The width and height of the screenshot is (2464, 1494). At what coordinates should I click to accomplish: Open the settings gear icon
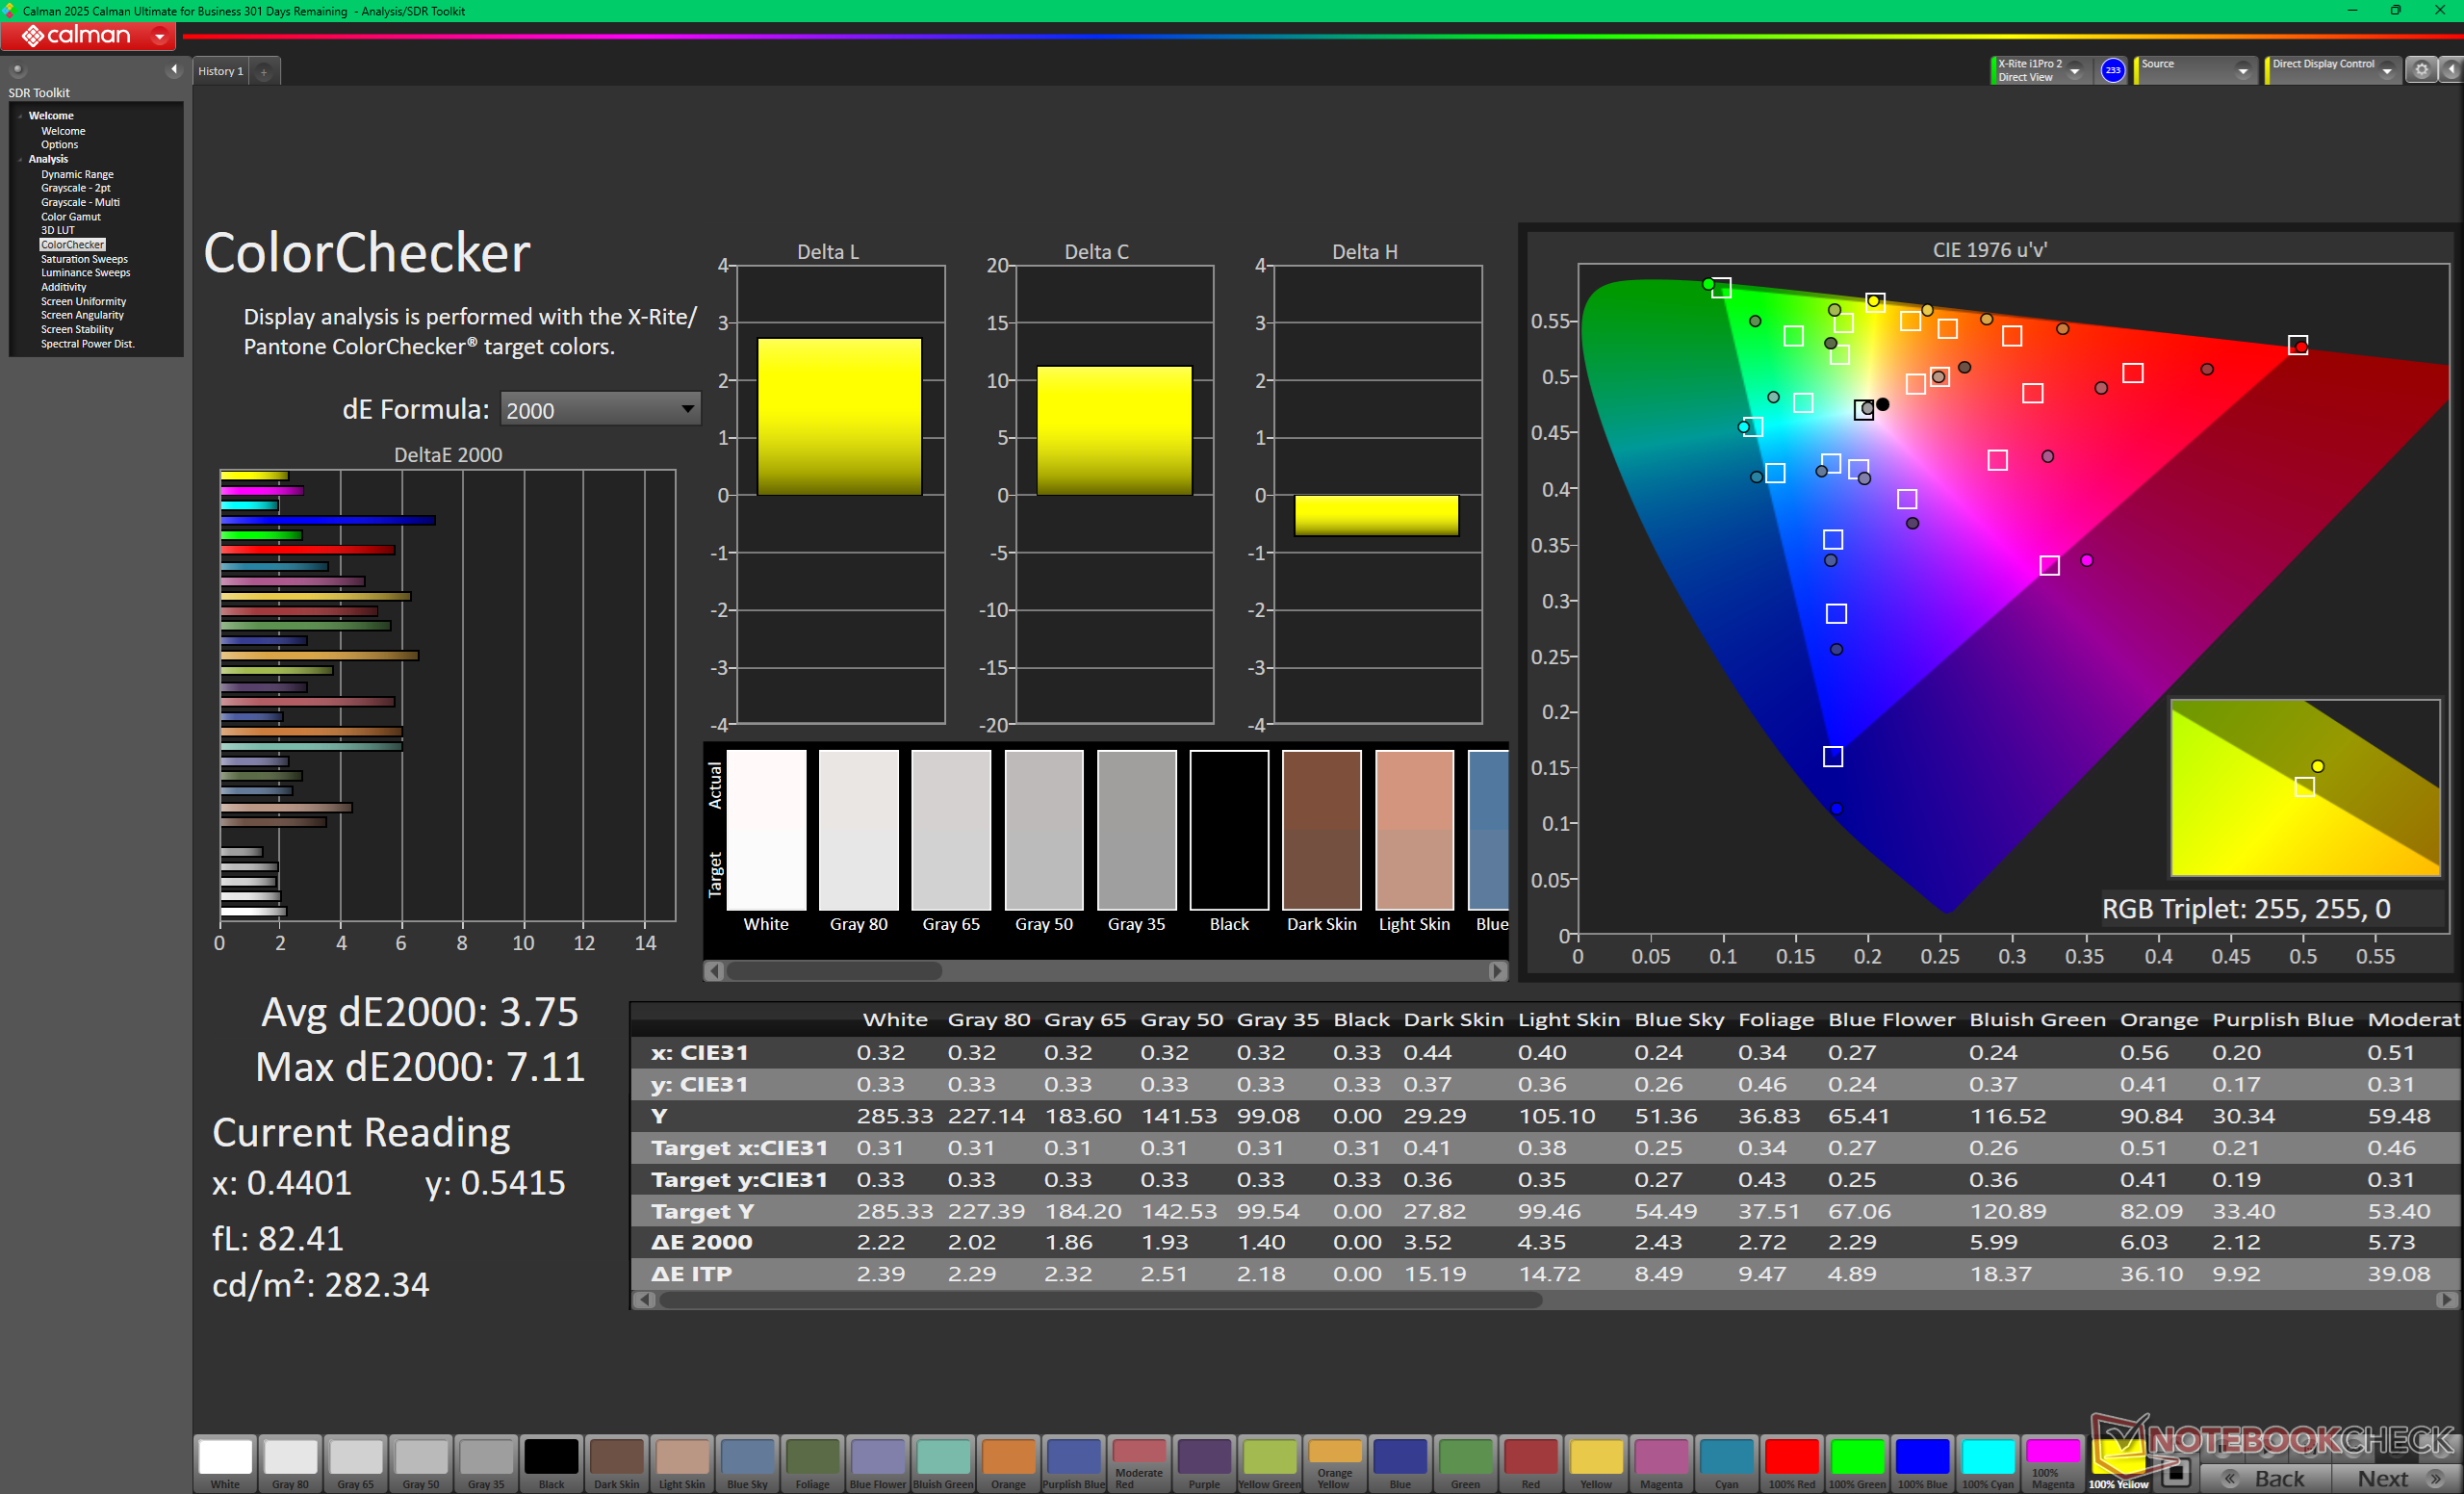[2421, 70]
